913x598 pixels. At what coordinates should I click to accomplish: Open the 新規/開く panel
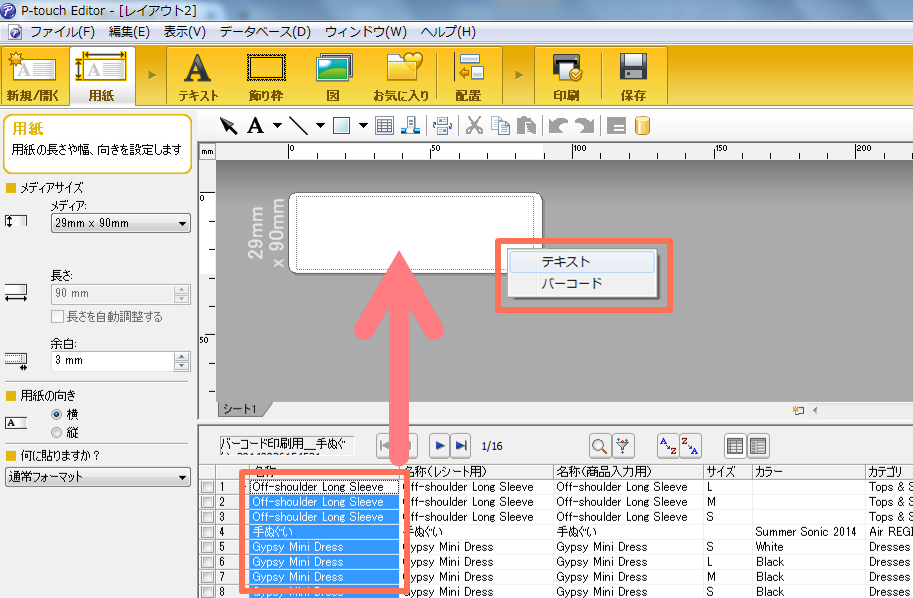coord(33,76)
